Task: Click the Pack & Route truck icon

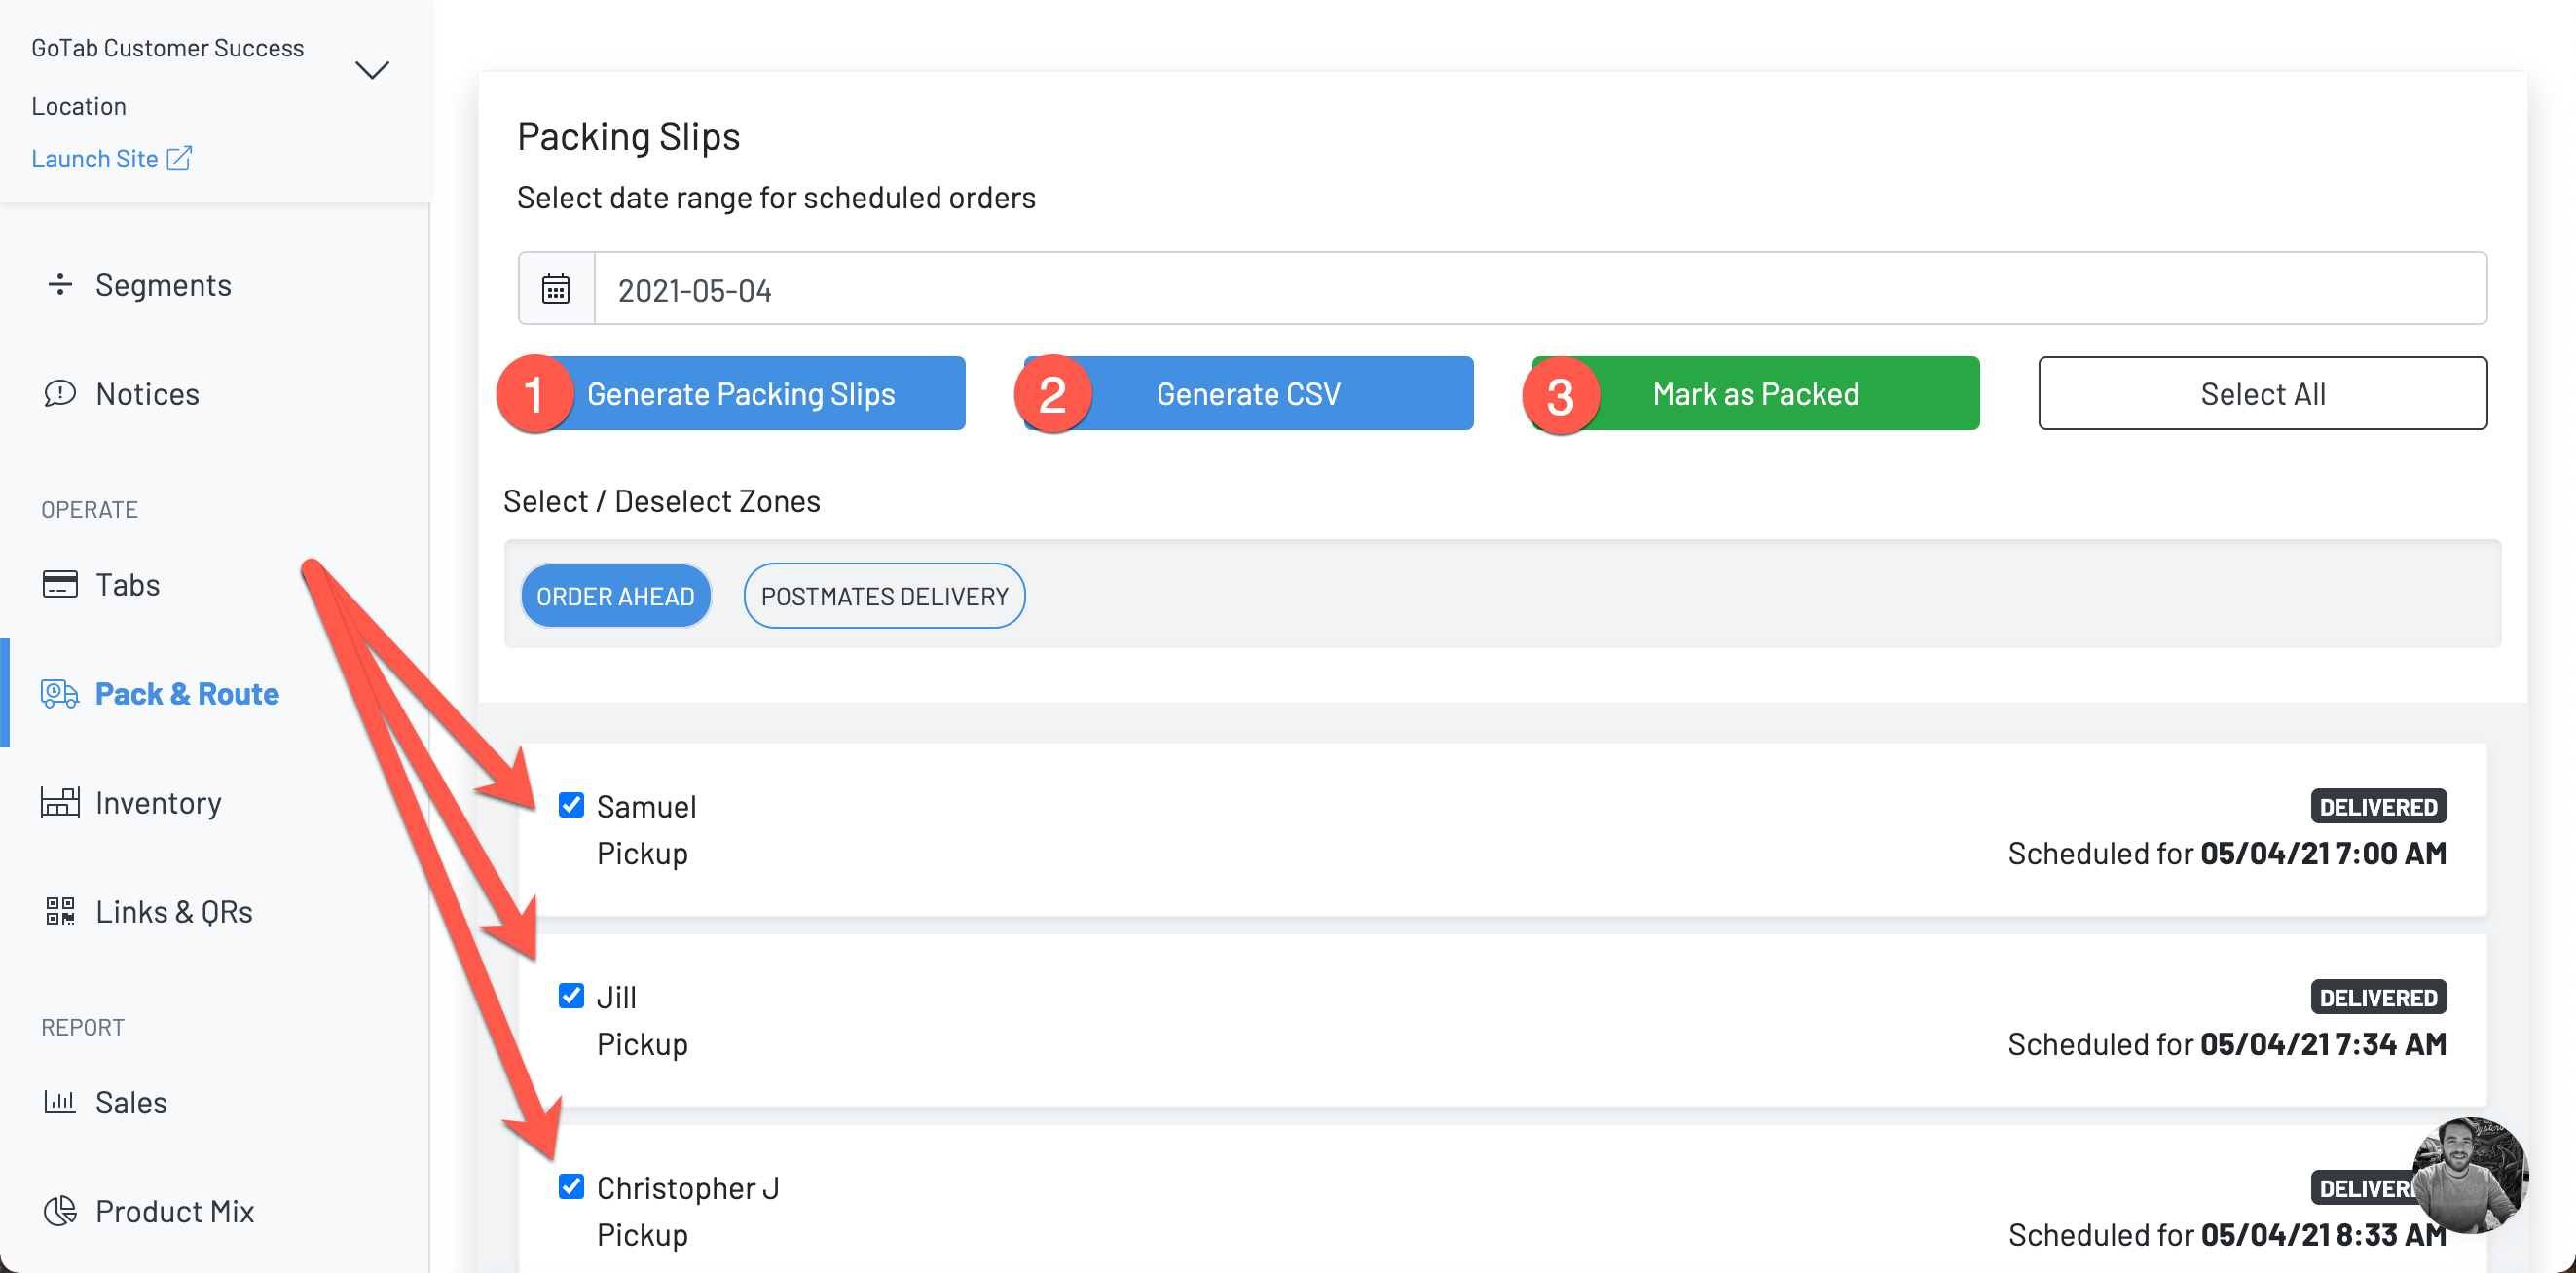Action: pos(60,693)
